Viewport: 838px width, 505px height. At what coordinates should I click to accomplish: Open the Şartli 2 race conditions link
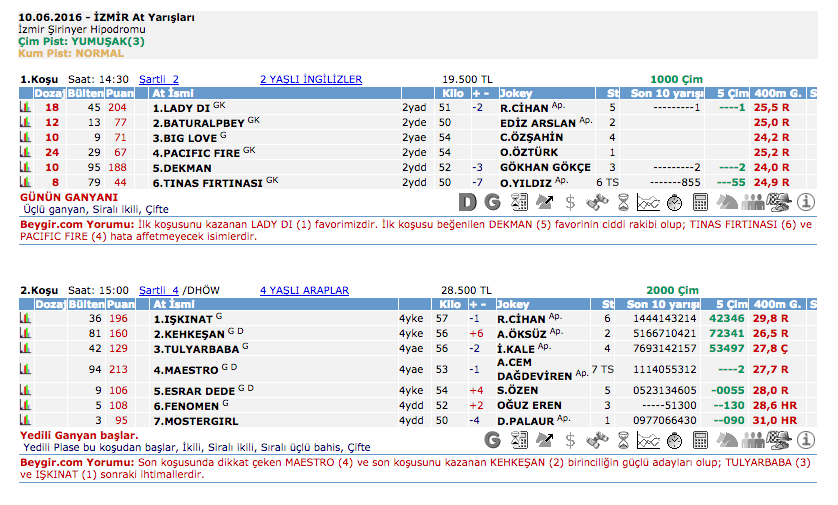pos(159,79)
